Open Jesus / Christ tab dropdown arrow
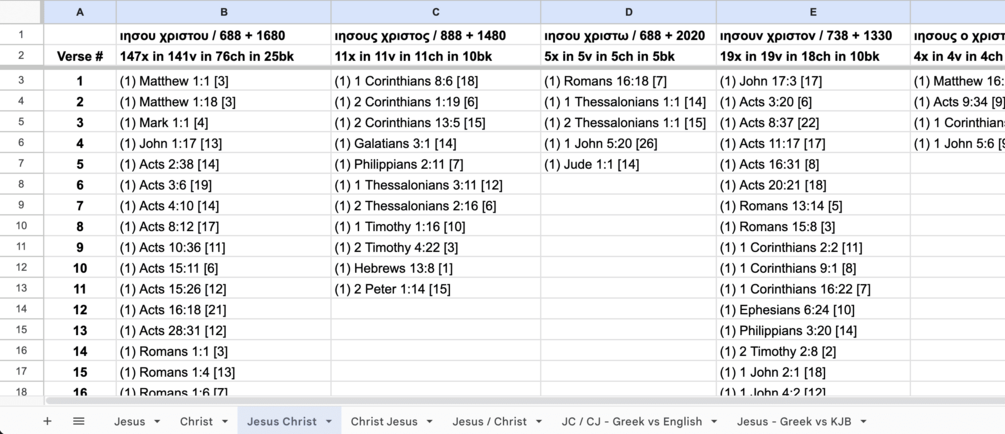Screen dimensions: 1005x434 (539, 422)
